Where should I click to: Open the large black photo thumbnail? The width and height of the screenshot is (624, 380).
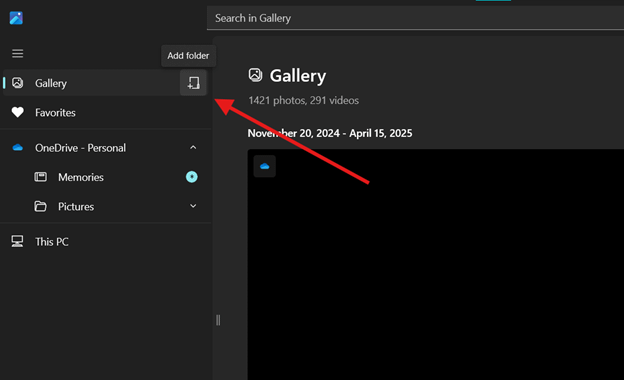[436, 265]
